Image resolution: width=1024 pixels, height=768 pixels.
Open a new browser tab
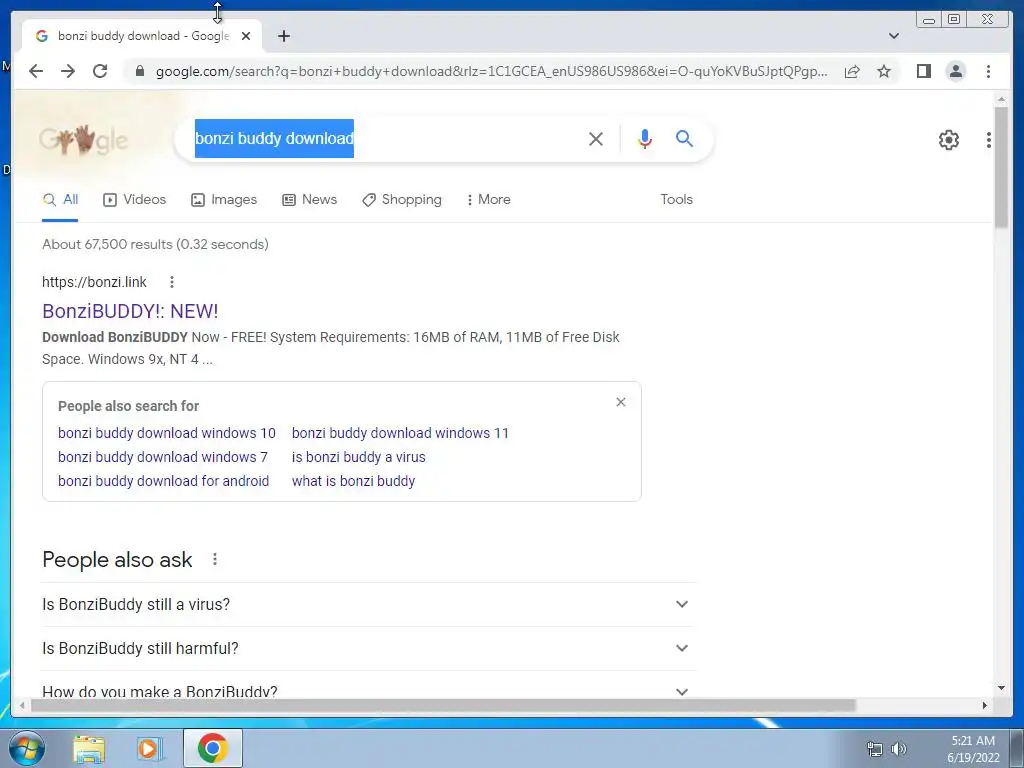(283, 36)
